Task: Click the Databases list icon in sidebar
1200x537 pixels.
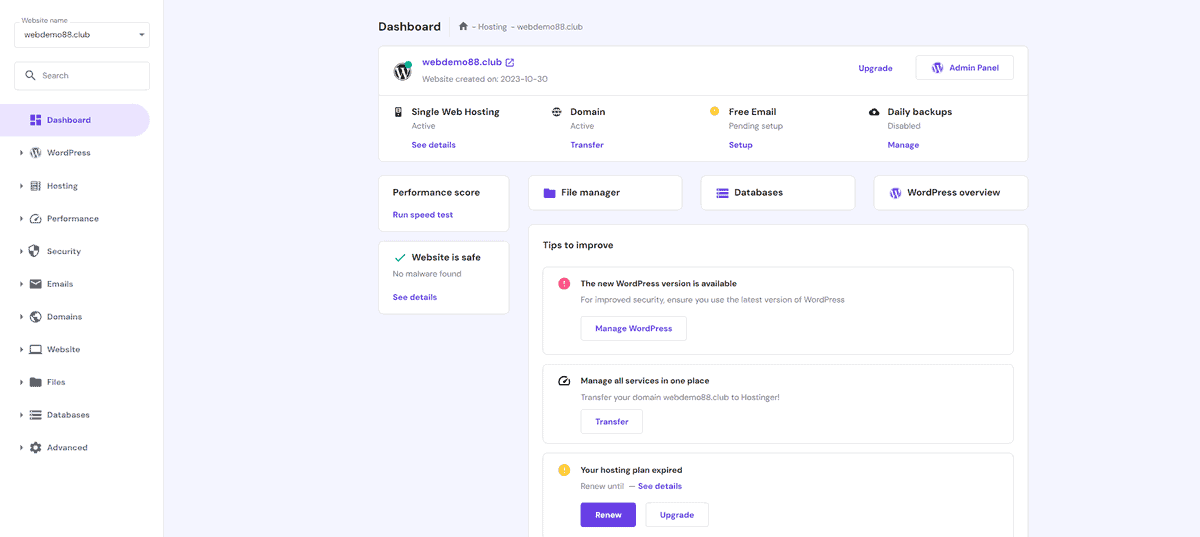Action: coord(36,415)
